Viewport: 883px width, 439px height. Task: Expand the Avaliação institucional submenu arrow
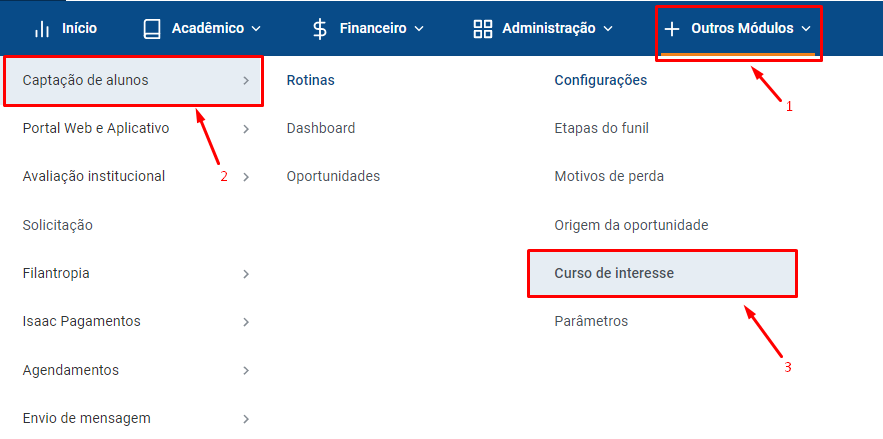246,177
